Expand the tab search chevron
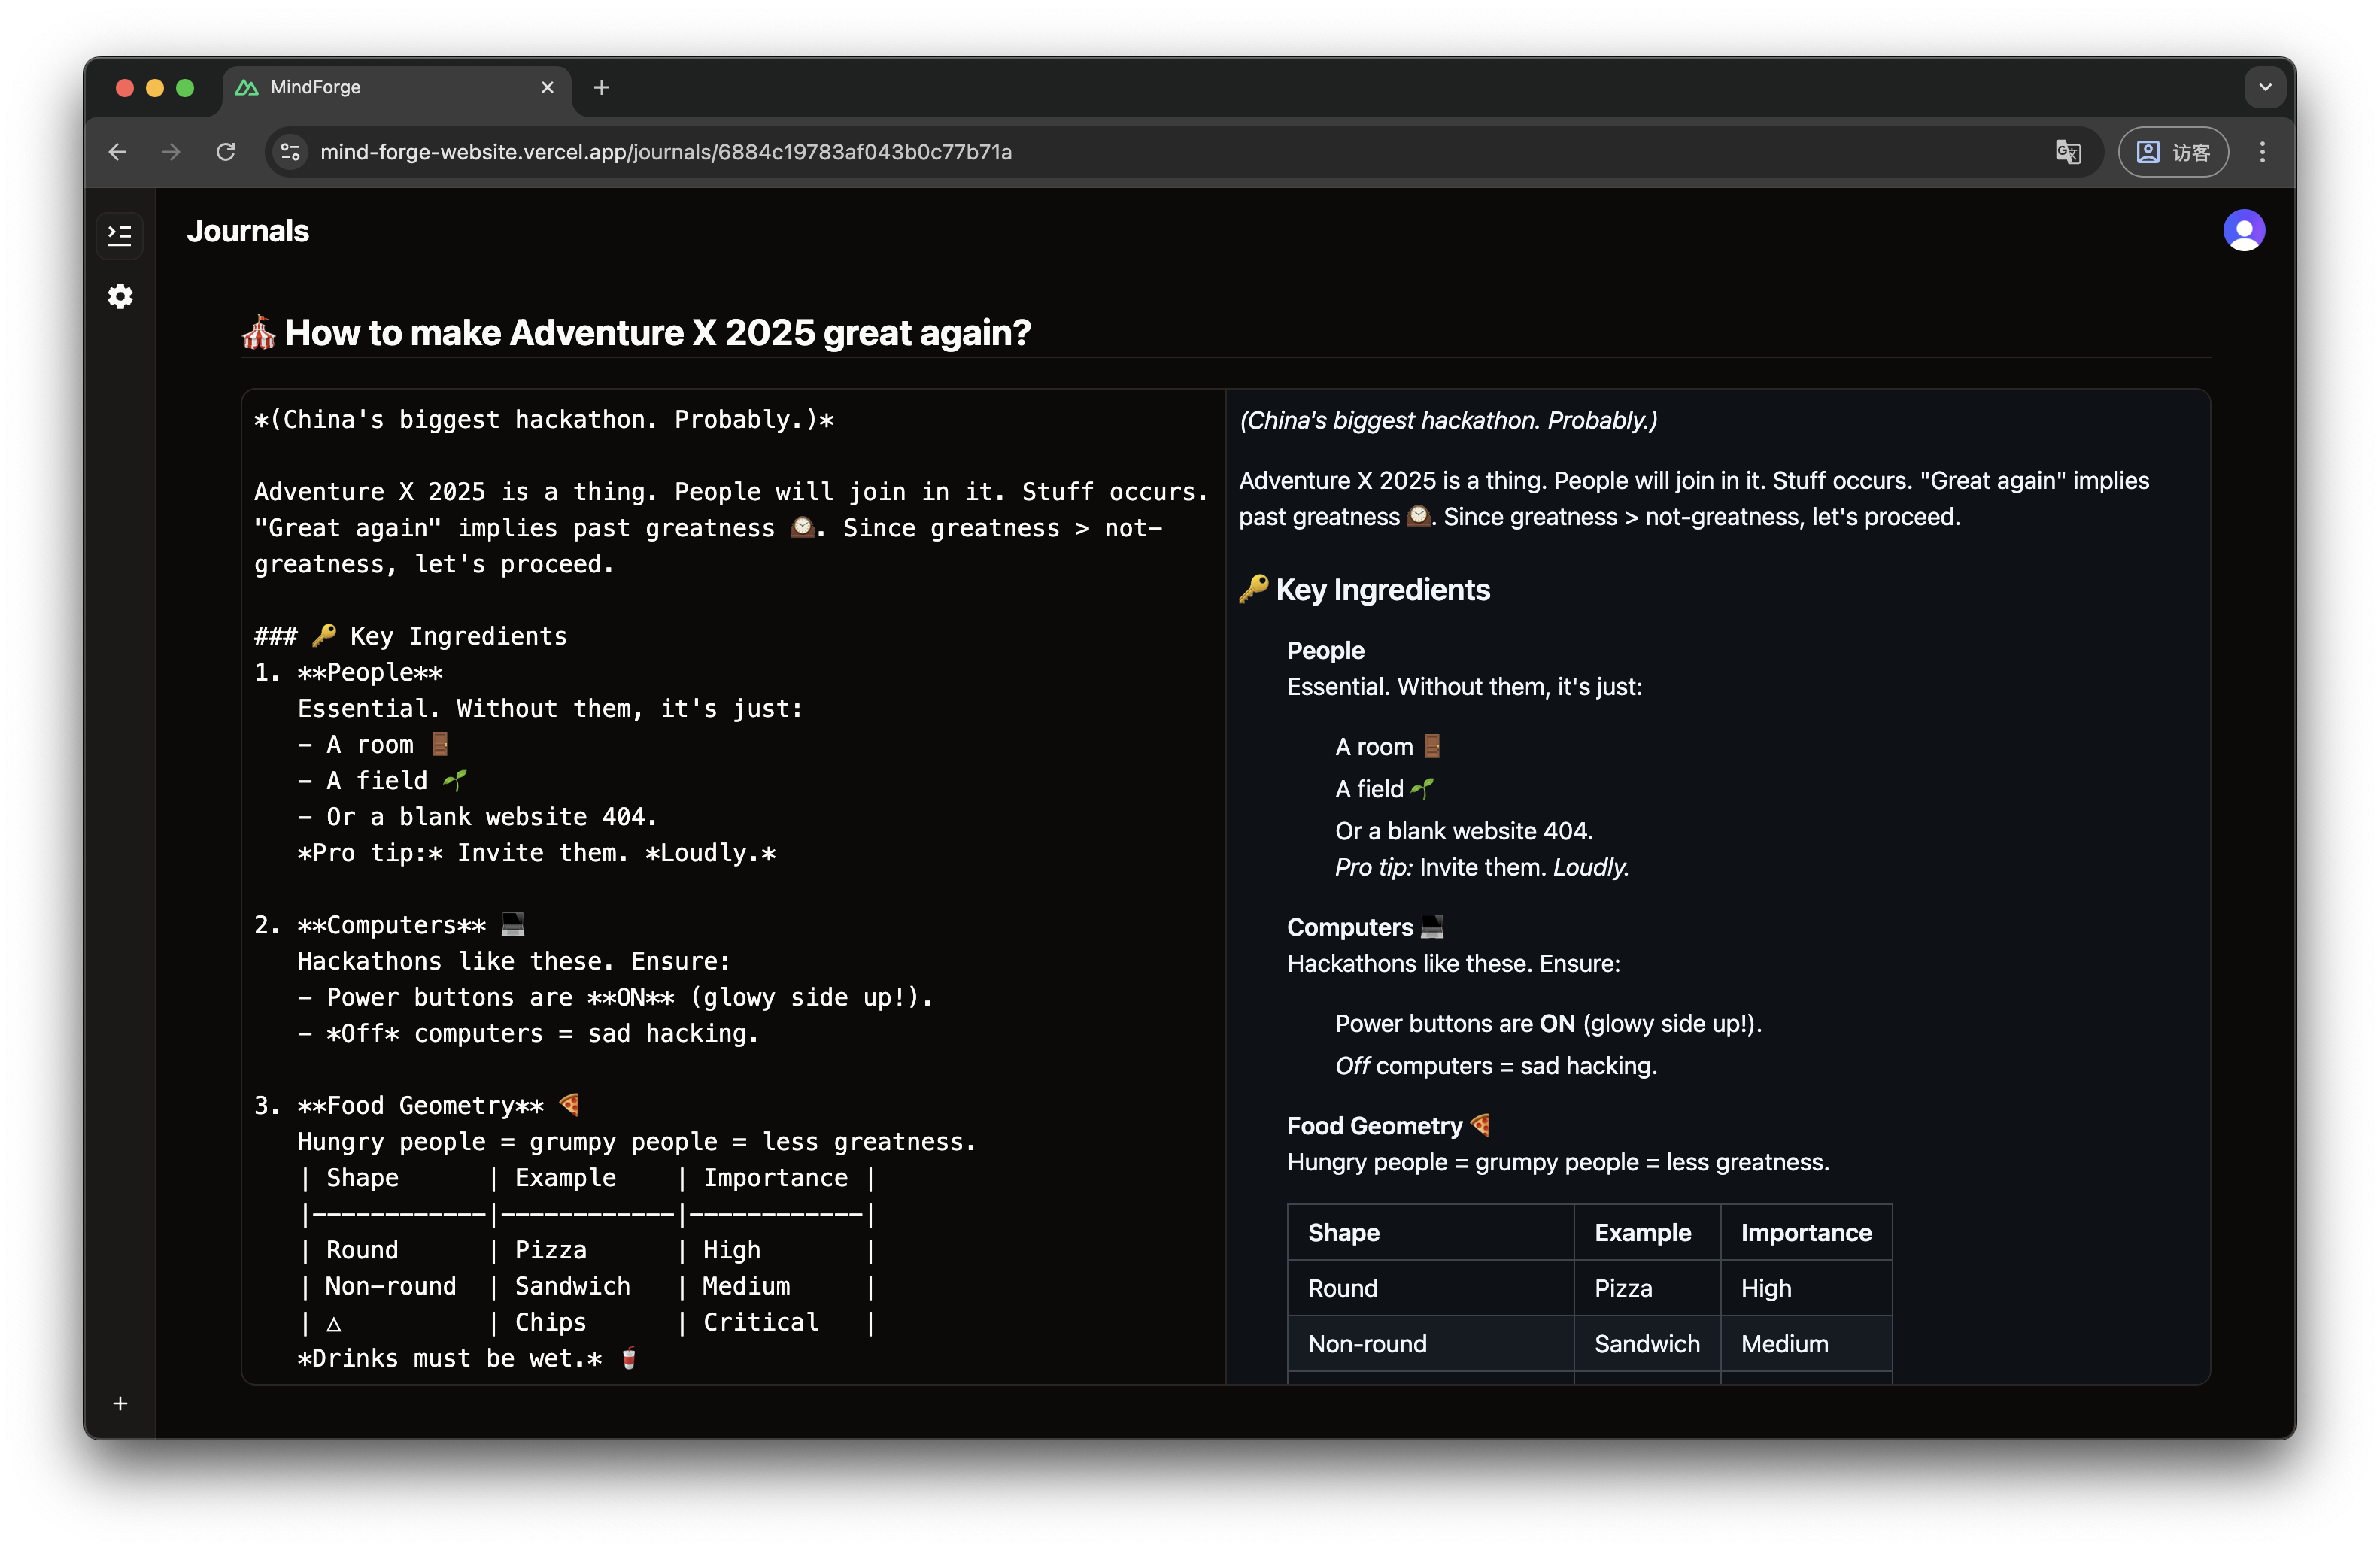 2265,88
